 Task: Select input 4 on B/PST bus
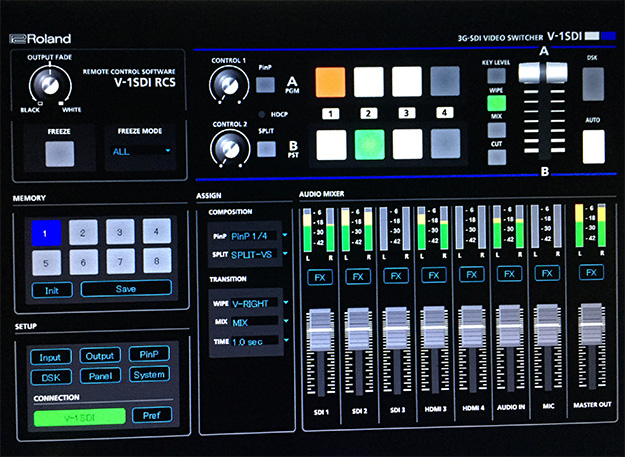click(446, 143)
